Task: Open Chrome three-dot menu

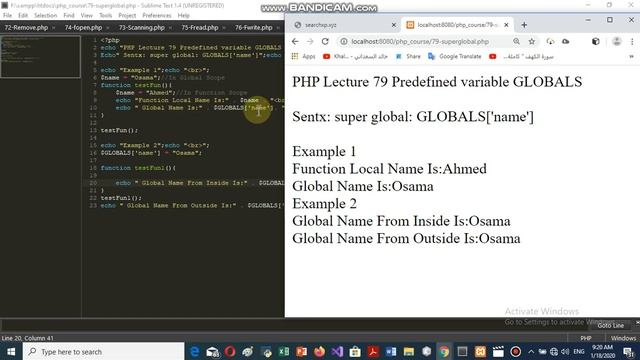Action: point(632,41)
